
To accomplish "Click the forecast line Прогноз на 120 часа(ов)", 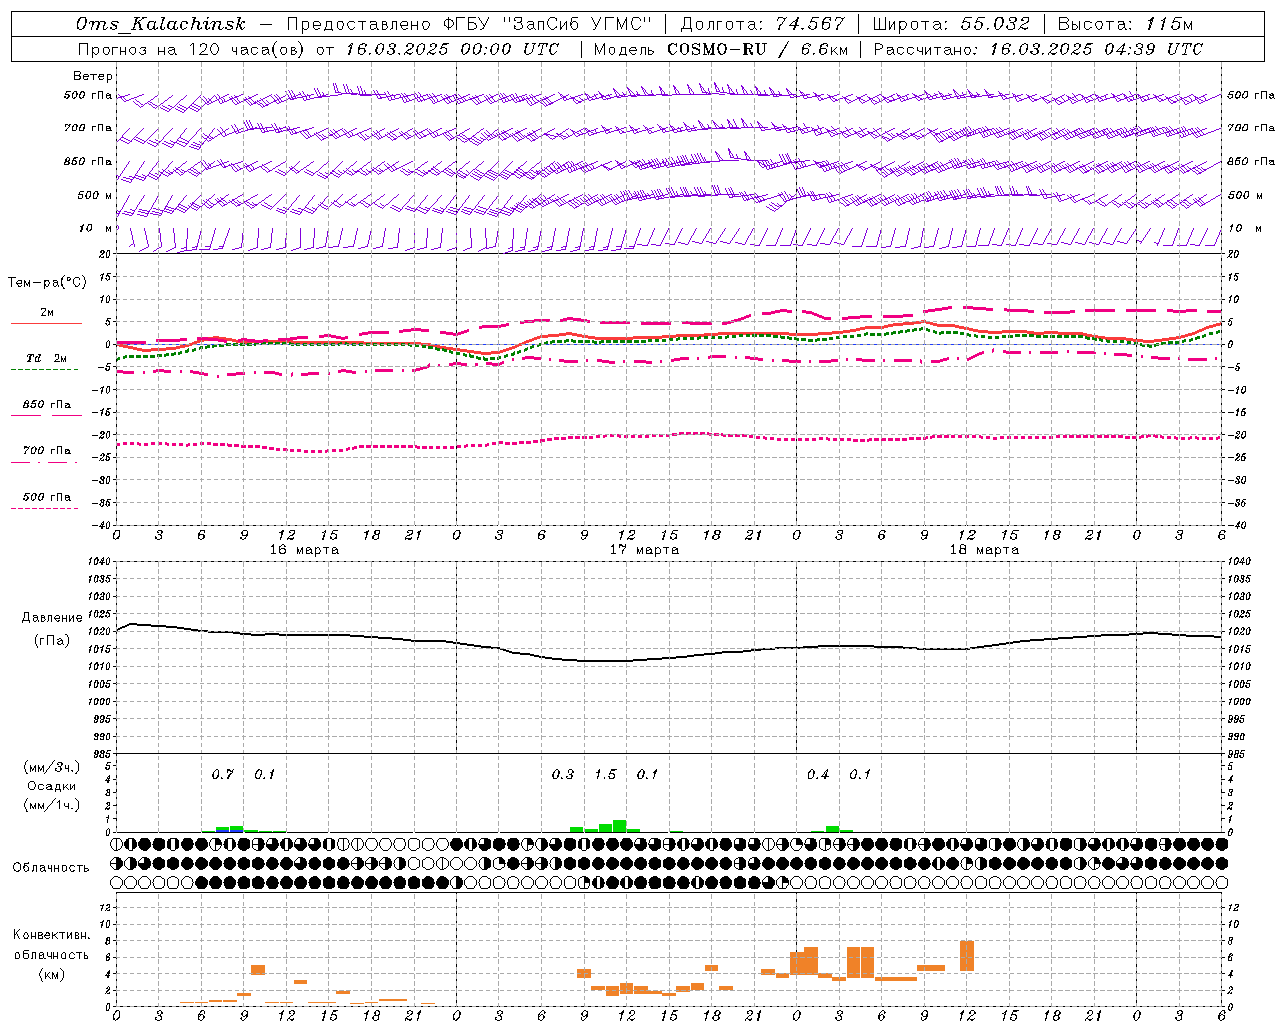I will 192,49.
